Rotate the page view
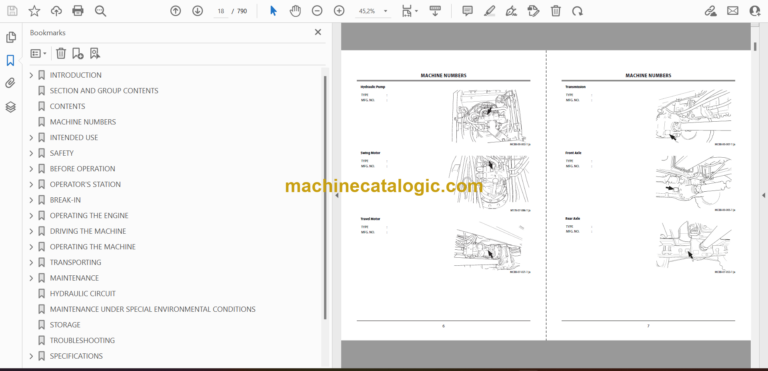Image resolution: width=768 pixels, height=371 pixels. click(577, 11)
